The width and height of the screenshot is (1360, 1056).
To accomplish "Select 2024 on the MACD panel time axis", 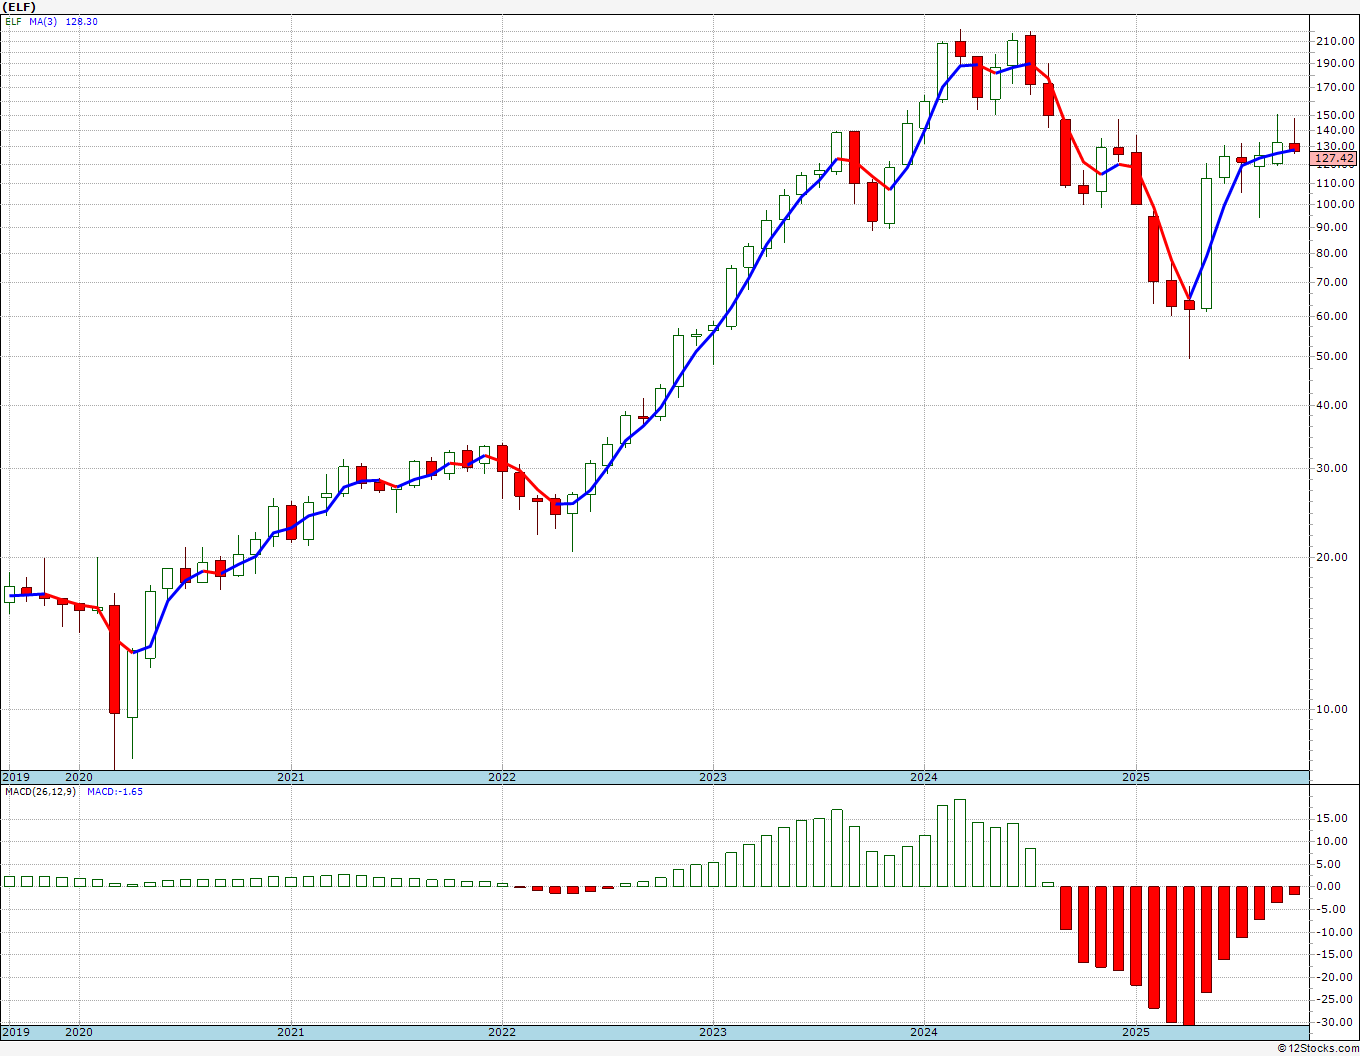I will [924, 1032].
